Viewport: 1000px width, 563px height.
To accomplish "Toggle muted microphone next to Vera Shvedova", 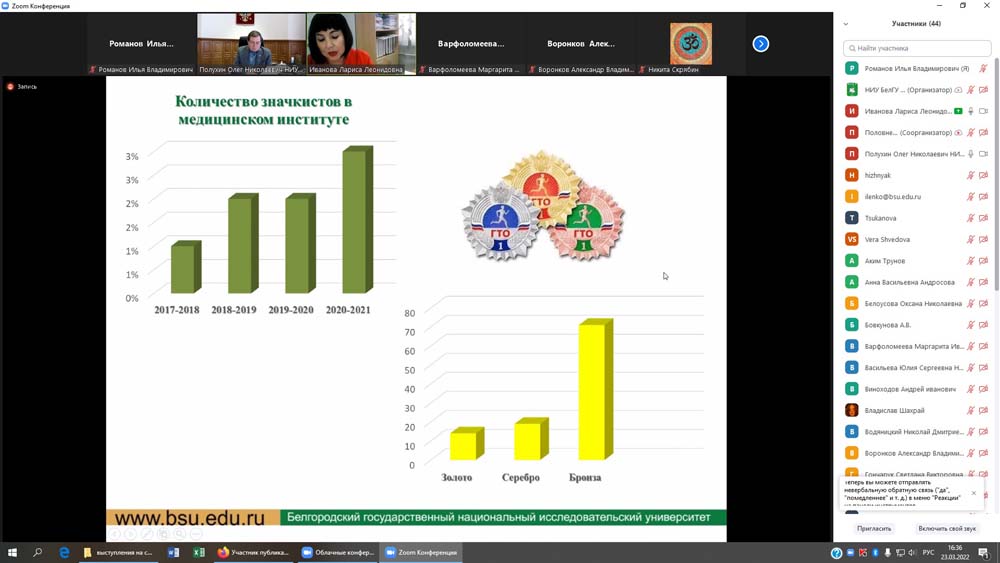I will pyautogui.click(x=971, y=240).
